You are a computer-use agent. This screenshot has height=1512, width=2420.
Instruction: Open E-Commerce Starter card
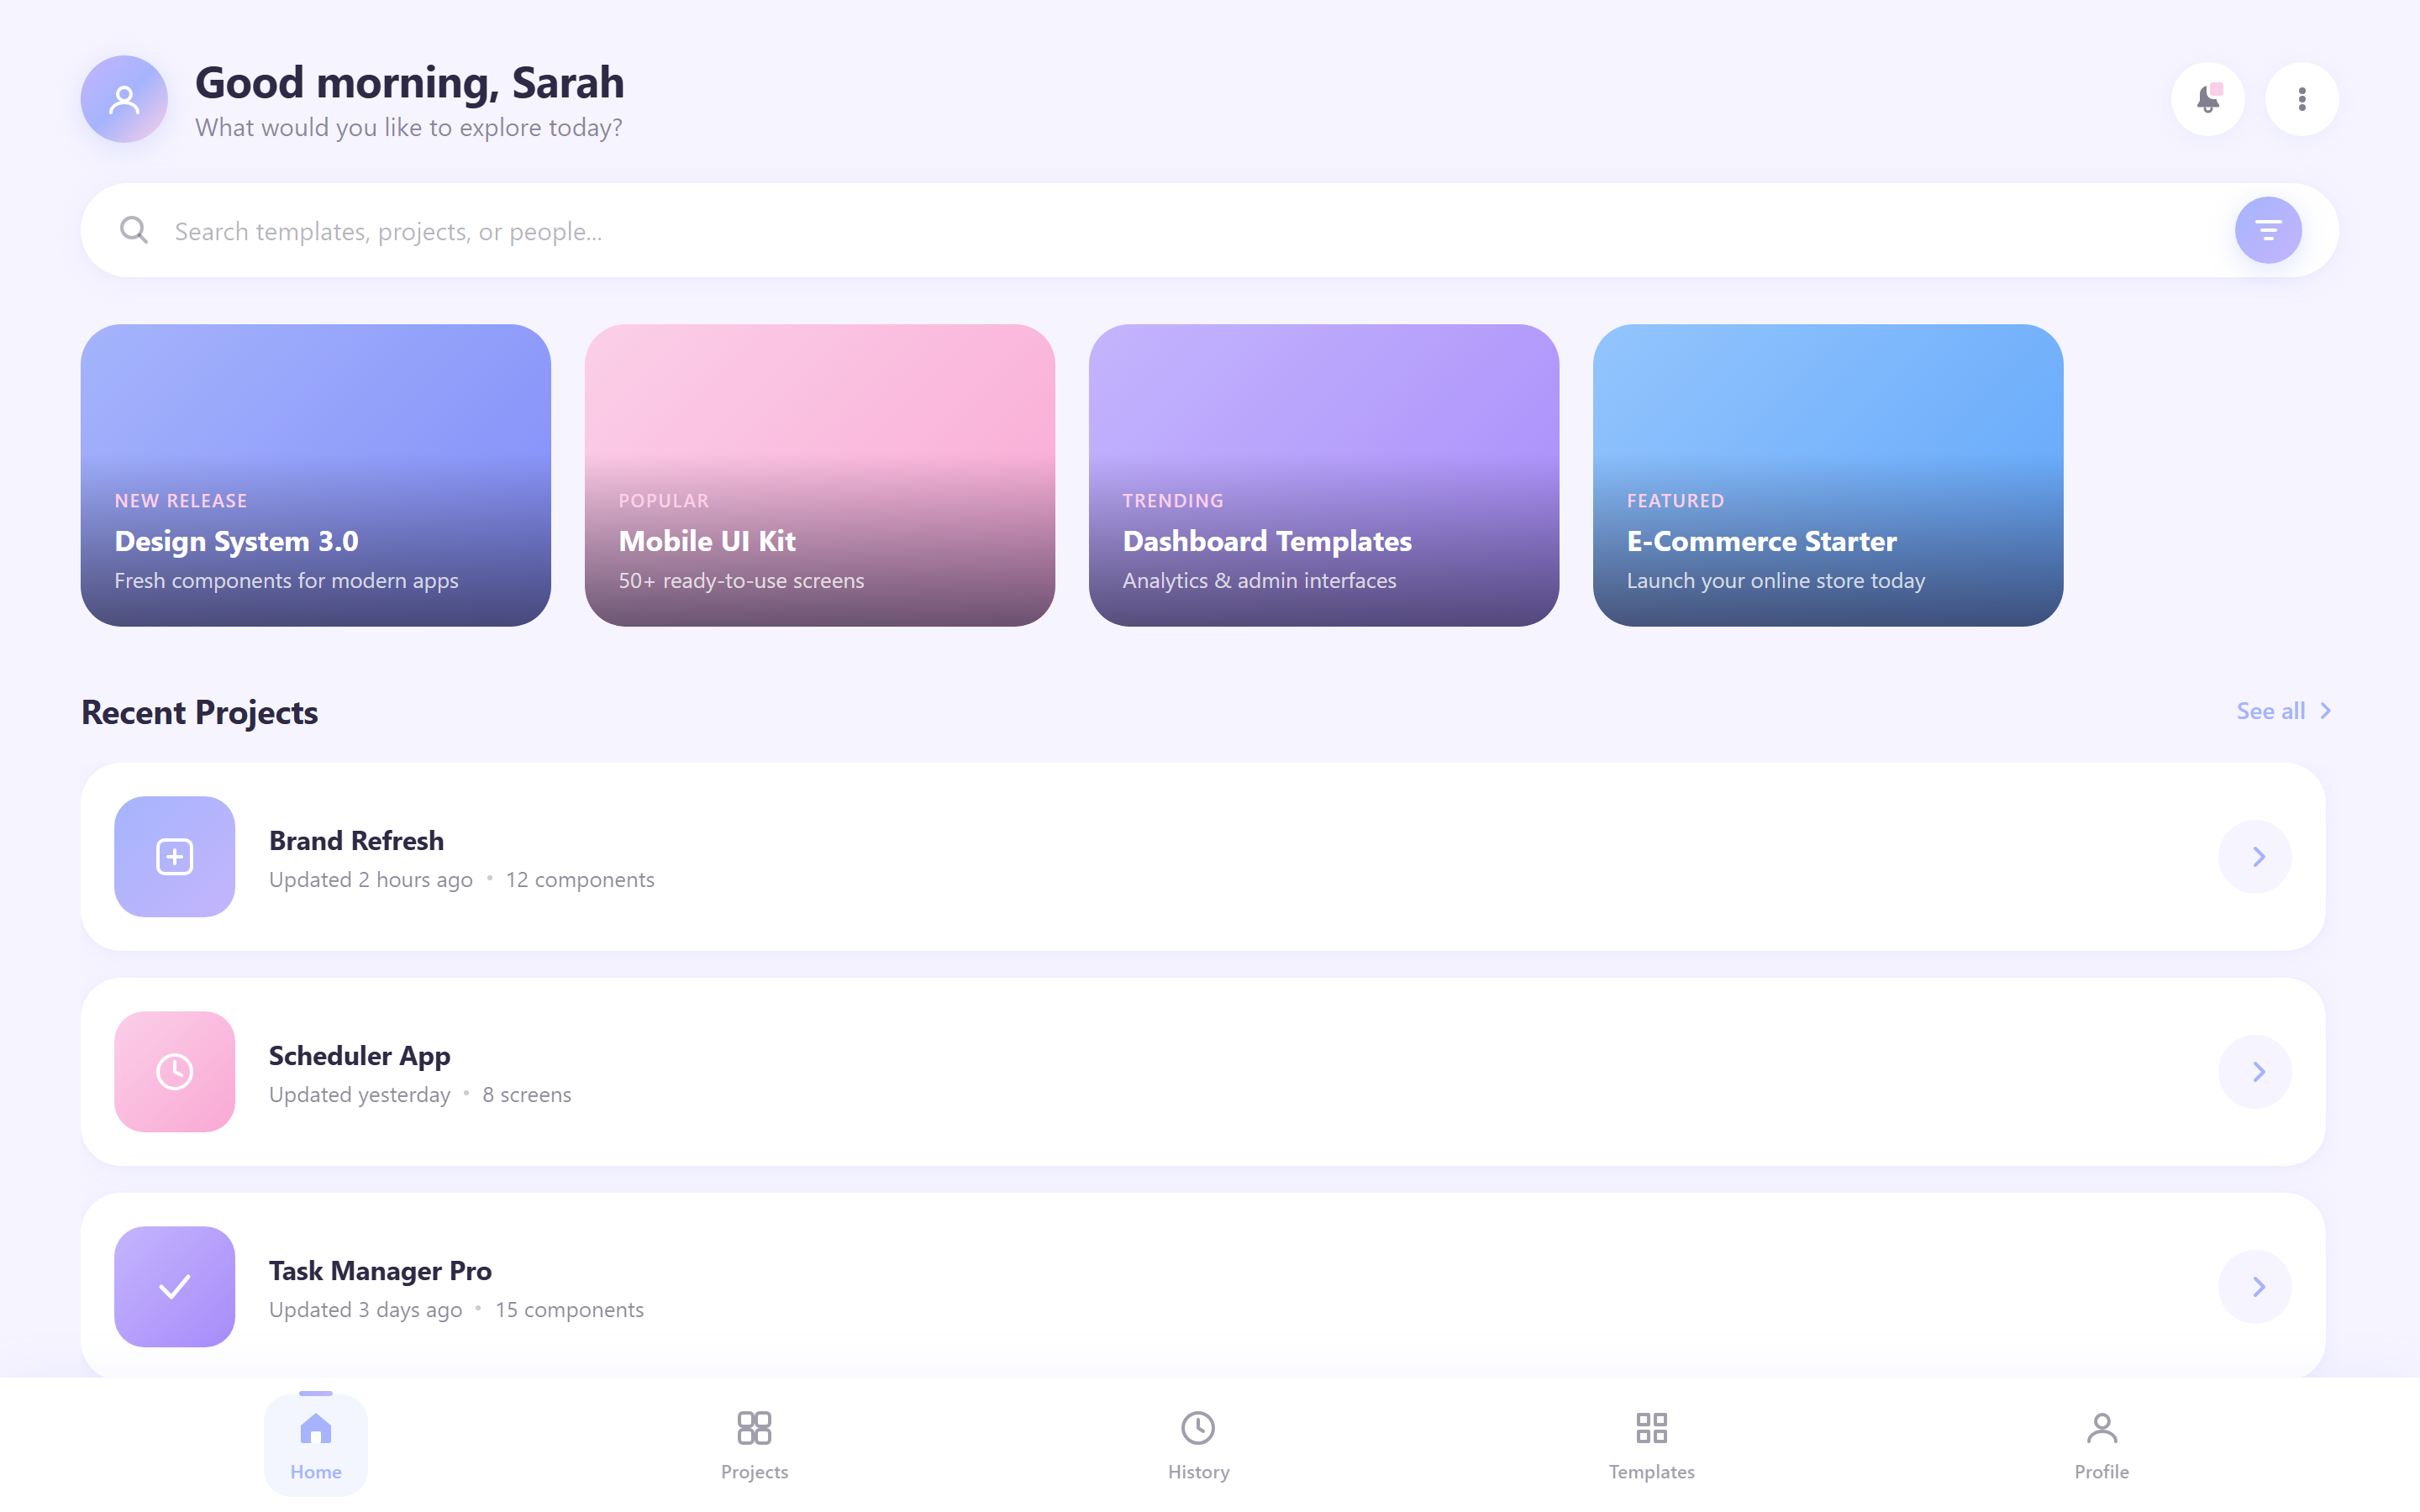(1828, 475)
